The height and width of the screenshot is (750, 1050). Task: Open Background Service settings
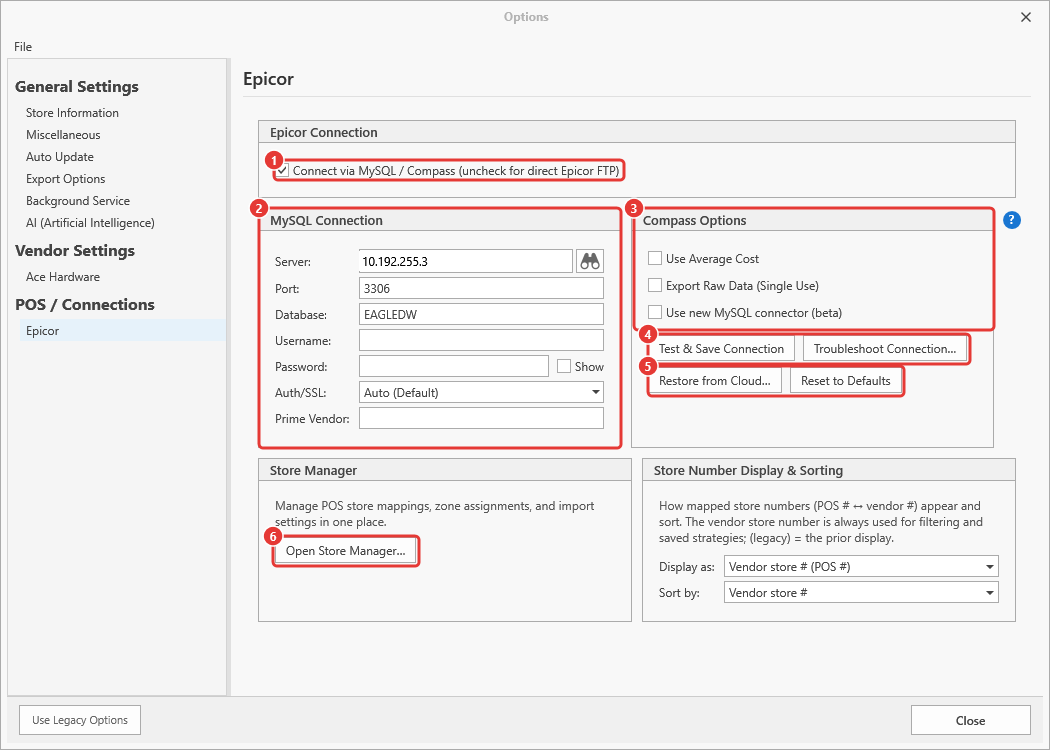coord(78,201)
